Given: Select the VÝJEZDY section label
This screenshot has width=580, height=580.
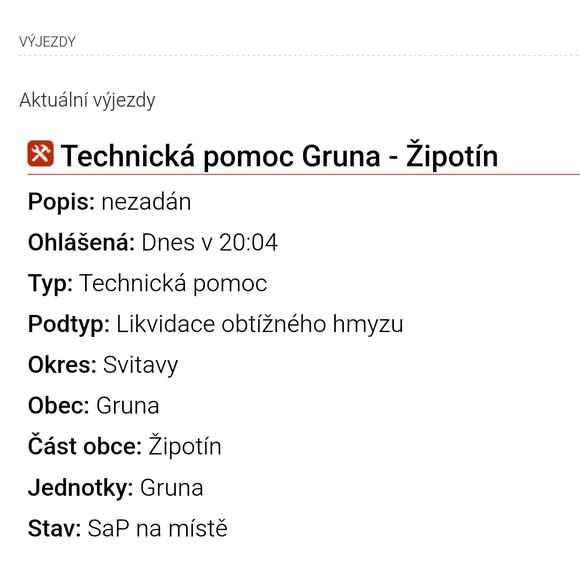Looking at the screenshot, I should click(x=47, y=42).
